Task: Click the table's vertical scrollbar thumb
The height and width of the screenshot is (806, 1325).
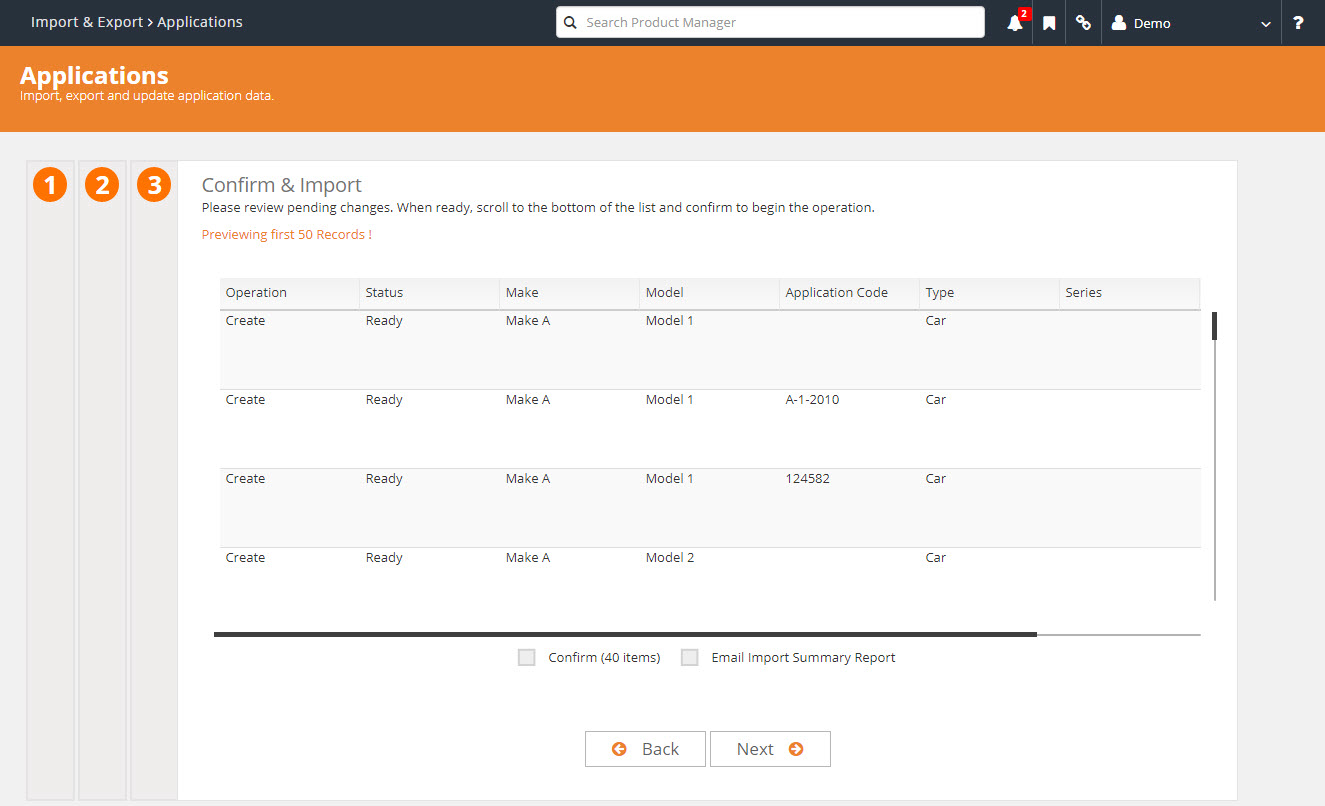Action: 1215,326
